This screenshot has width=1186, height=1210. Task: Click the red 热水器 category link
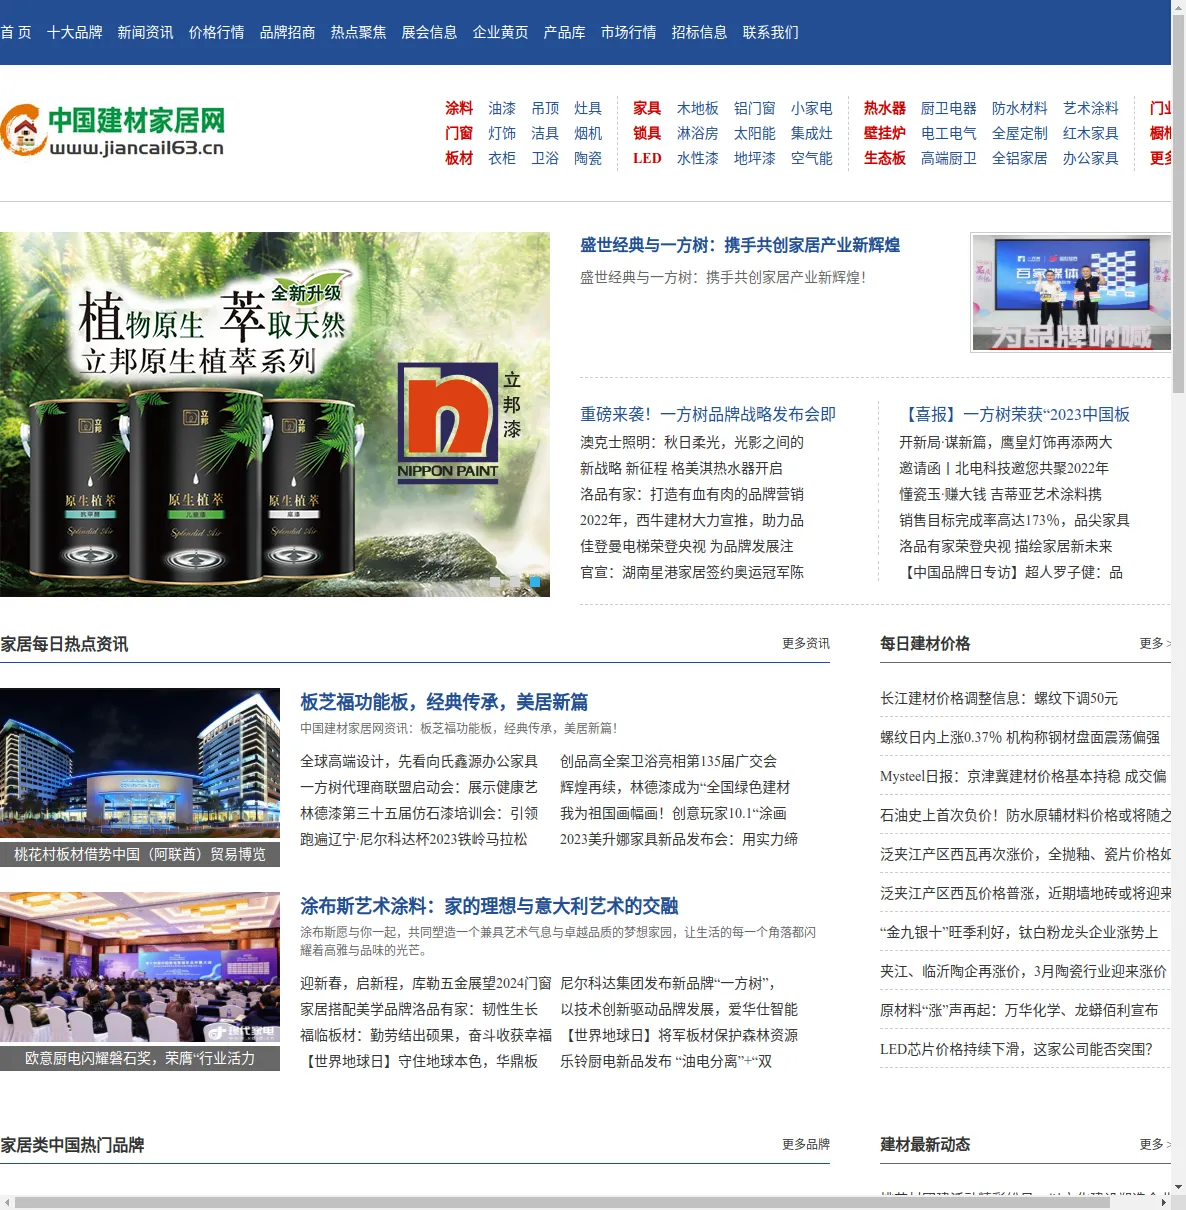885,108
